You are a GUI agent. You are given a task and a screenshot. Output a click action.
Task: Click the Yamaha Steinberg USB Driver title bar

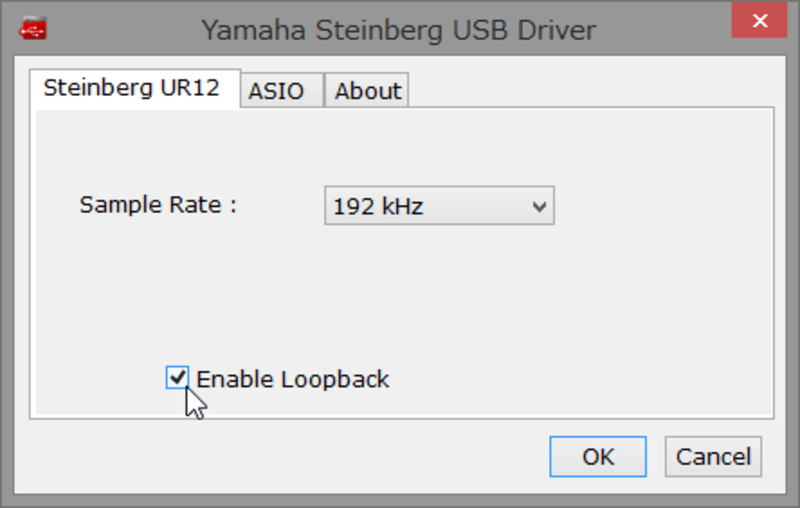398,30
